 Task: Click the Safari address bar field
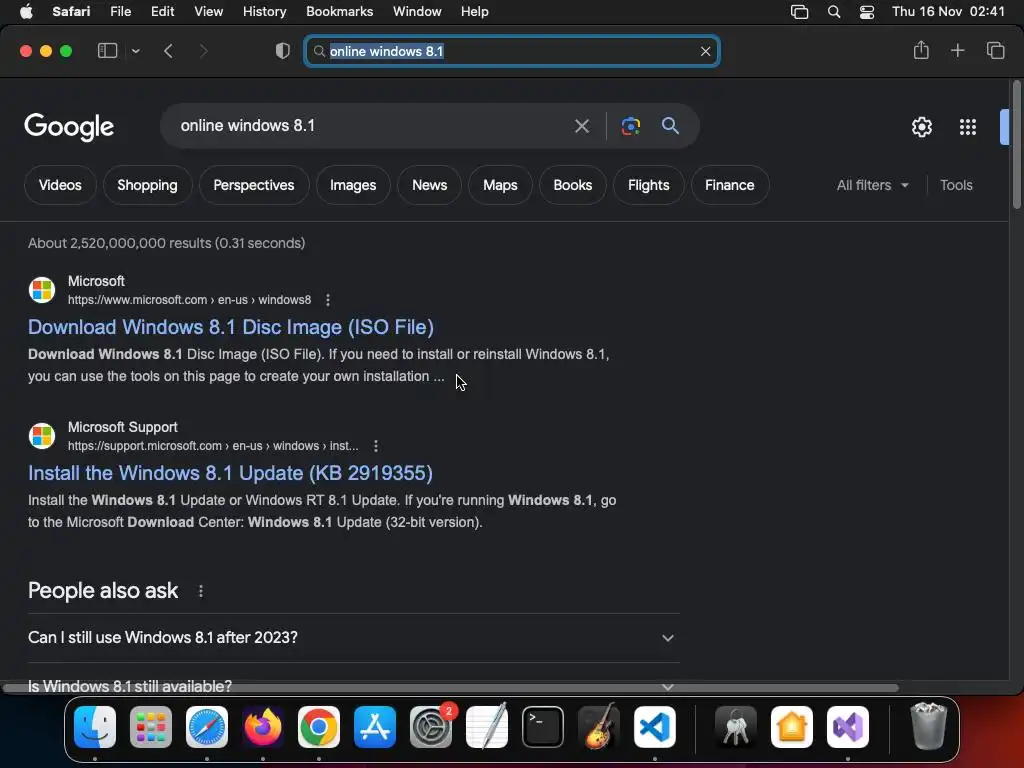click(512, 51)
